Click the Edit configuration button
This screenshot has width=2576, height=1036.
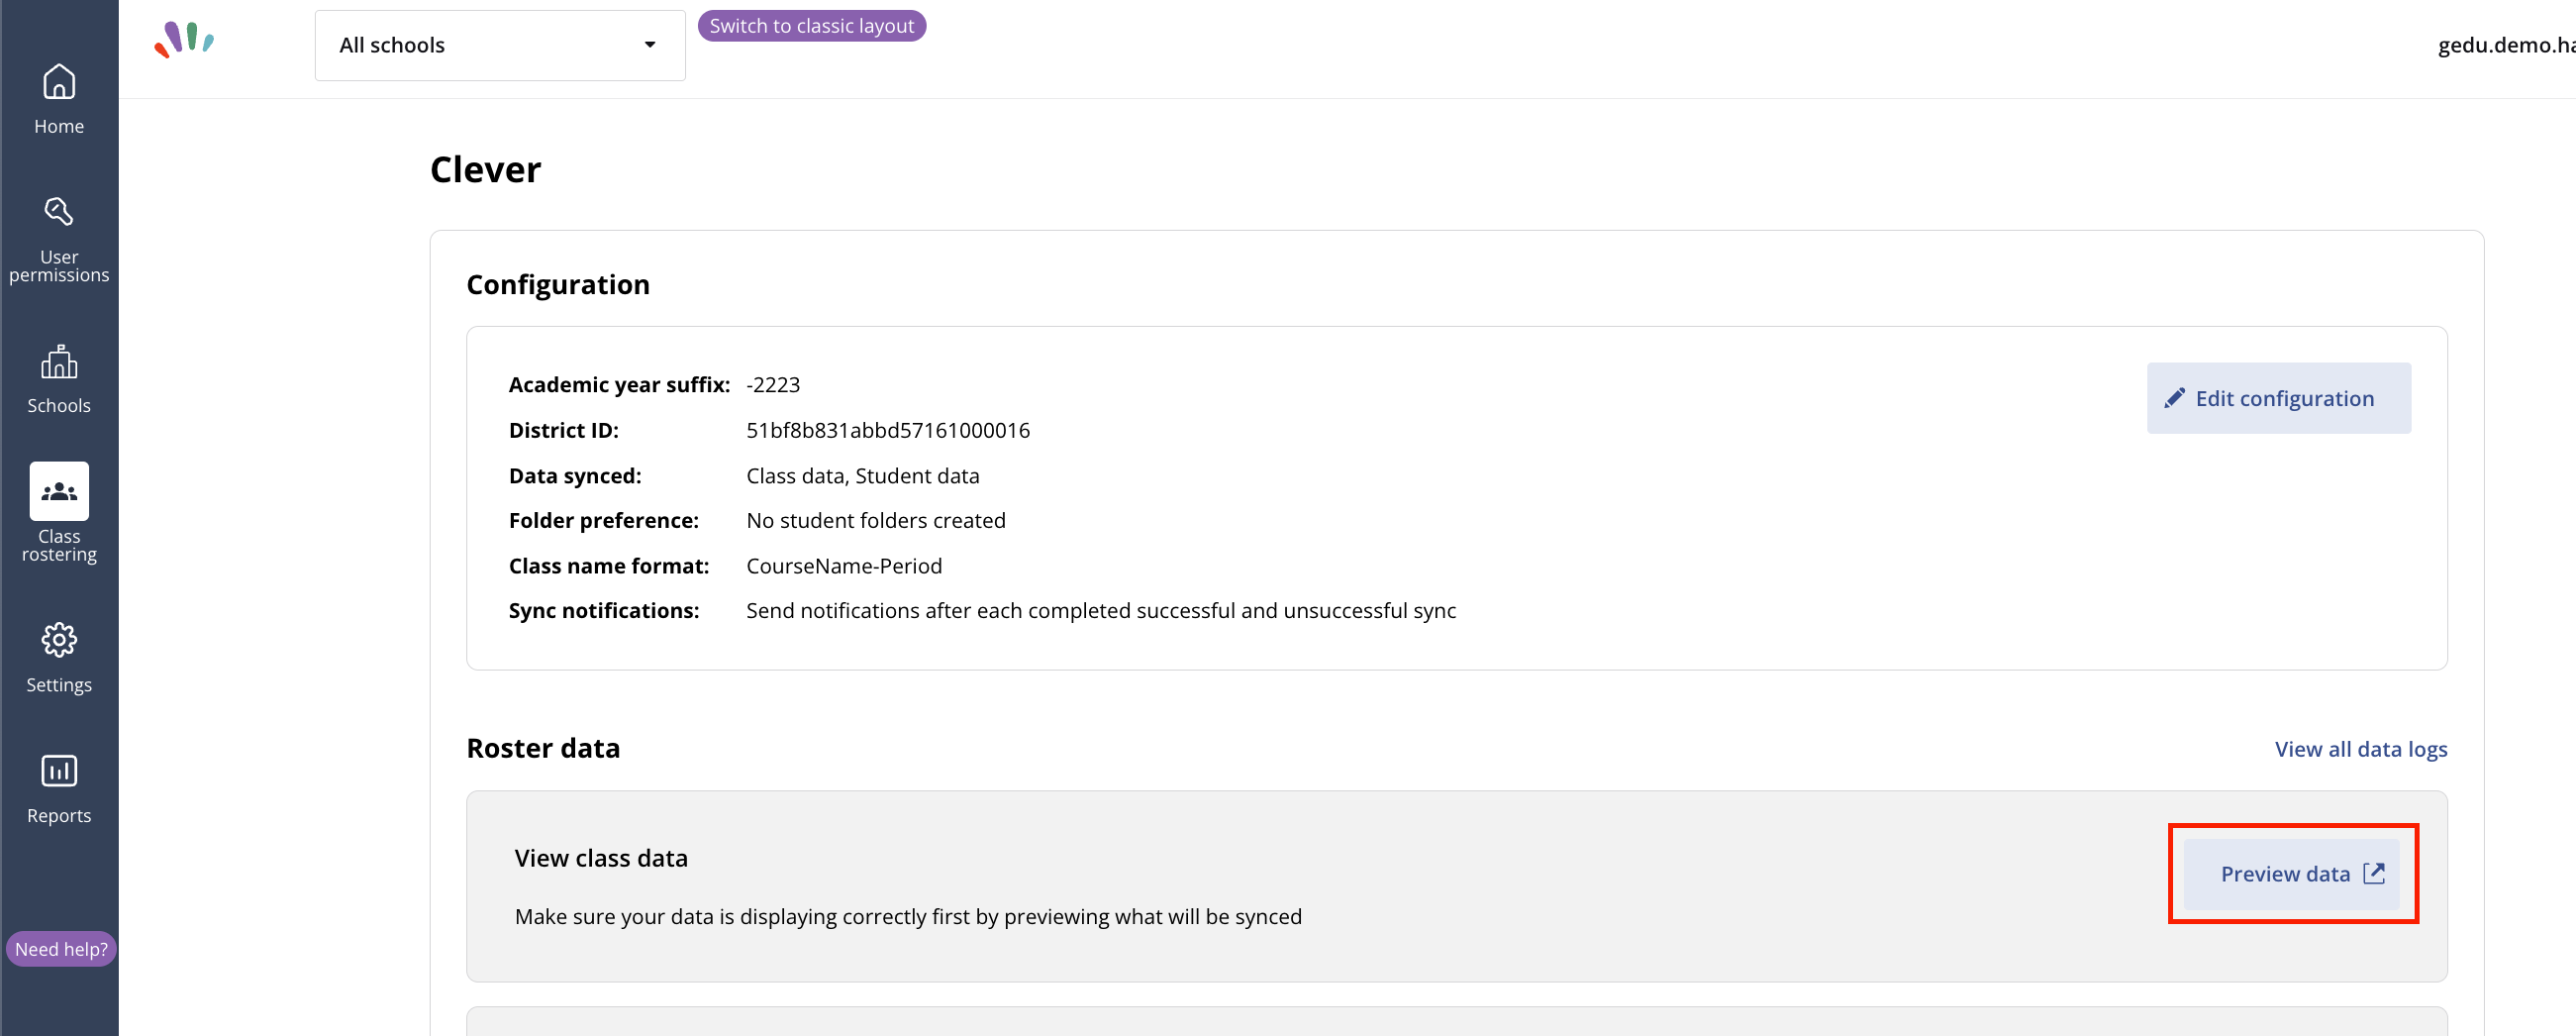[x=2279, y=398]
